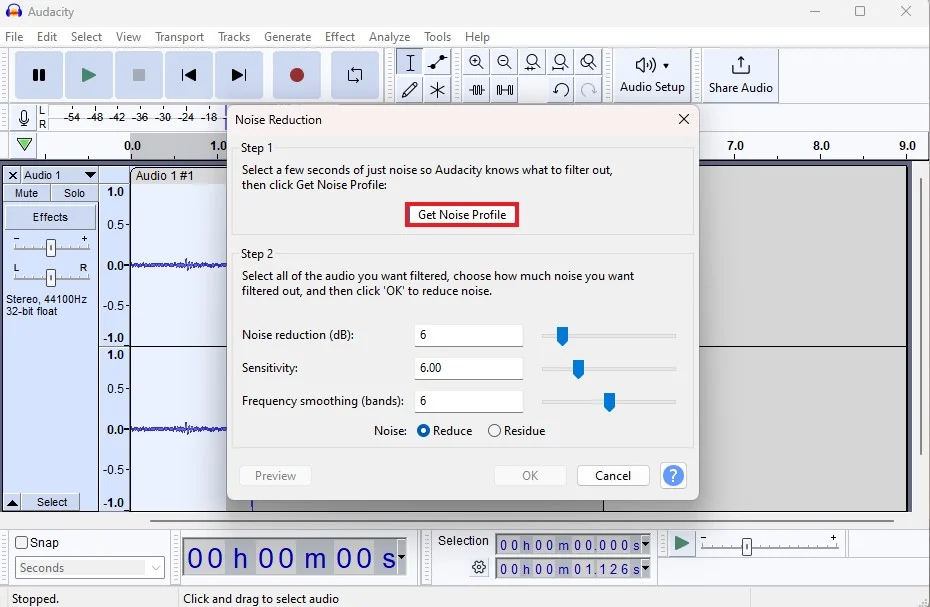The image size is (930, 607).
Task: Toggle the Loop playback button
Action: 355,75
